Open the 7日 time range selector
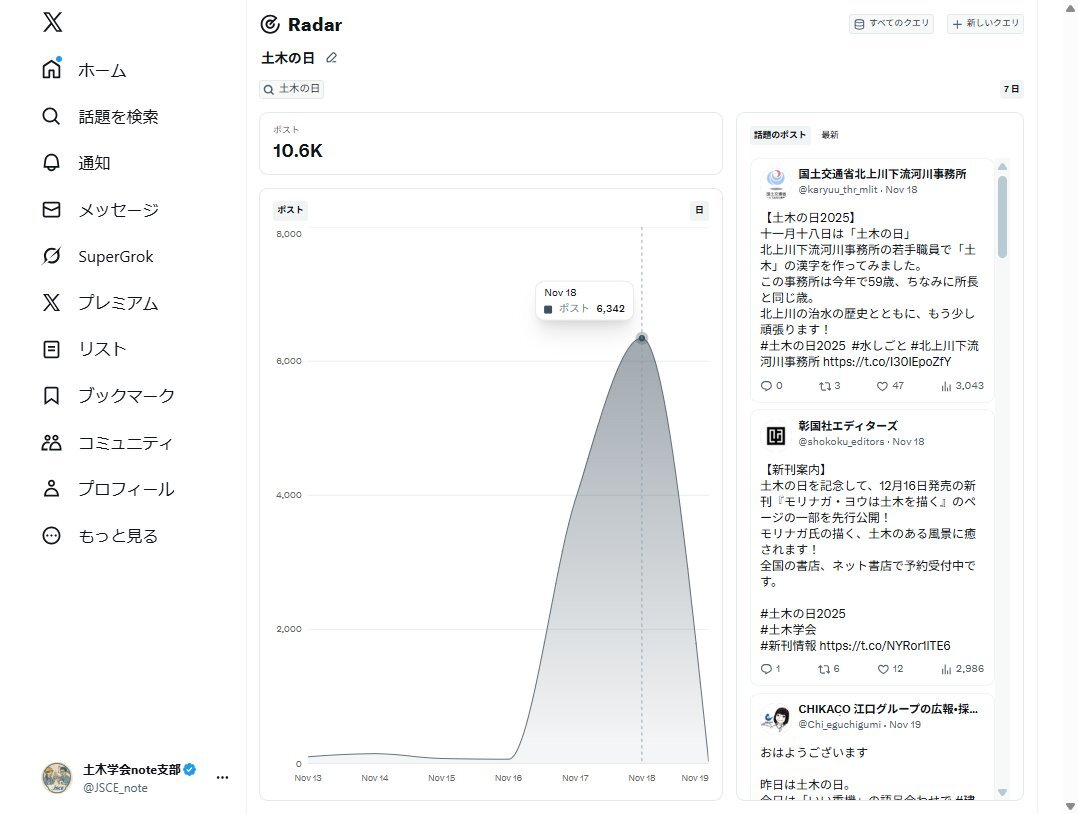Screen dimensions: 1078x814 (x=1011, y=89)
